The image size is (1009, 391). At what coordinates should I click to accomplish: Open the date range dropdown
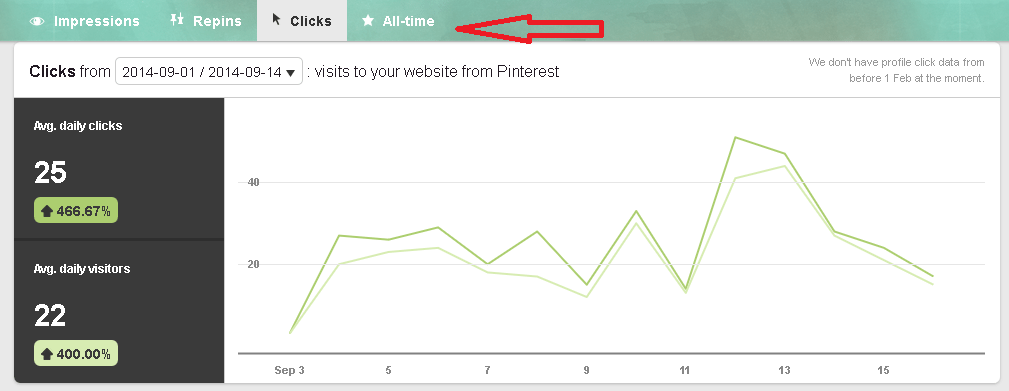coord(208,71)
